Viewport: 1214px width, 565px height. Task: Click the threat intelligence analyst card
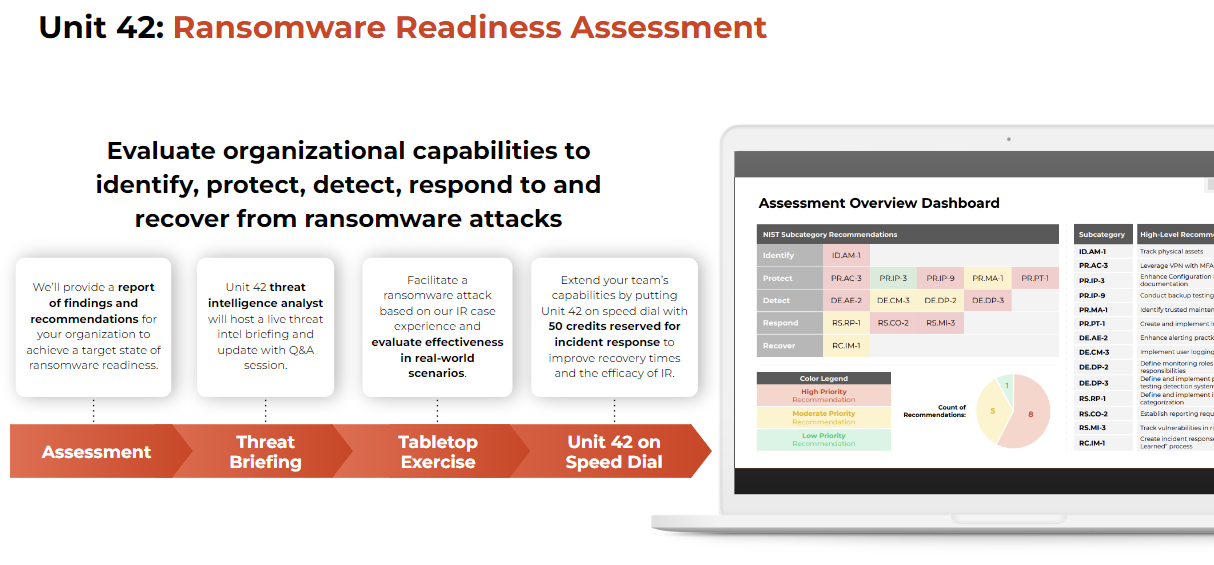point(265,326)
